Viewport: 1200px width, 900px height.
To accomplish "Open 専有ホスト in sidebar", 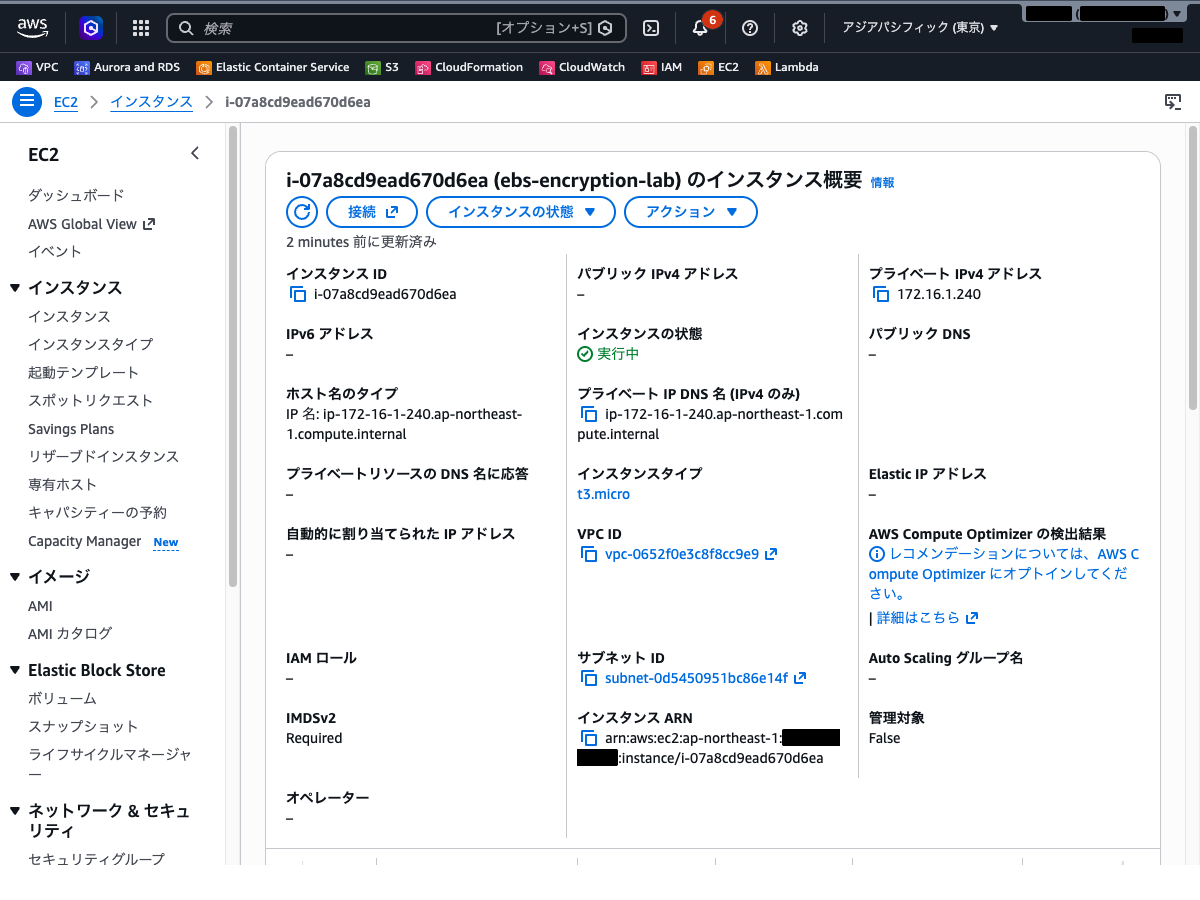I will coord(62,484).
